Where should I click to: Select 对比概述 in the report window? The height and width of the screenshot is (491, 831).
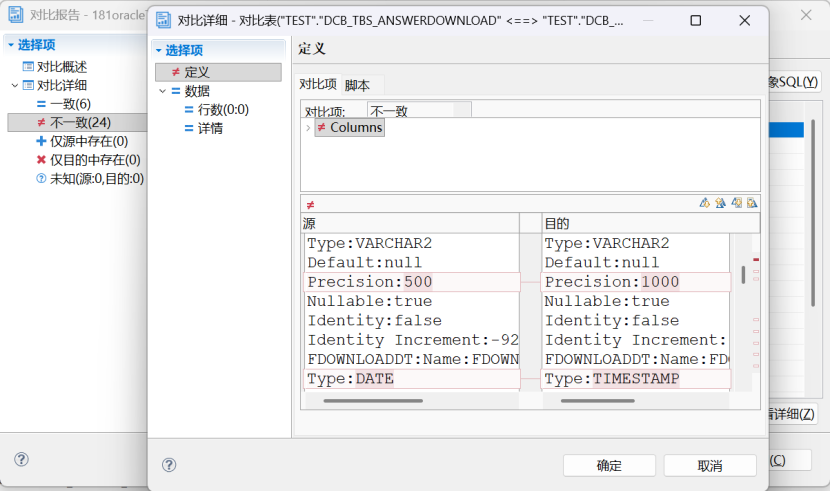pos(61,67)
